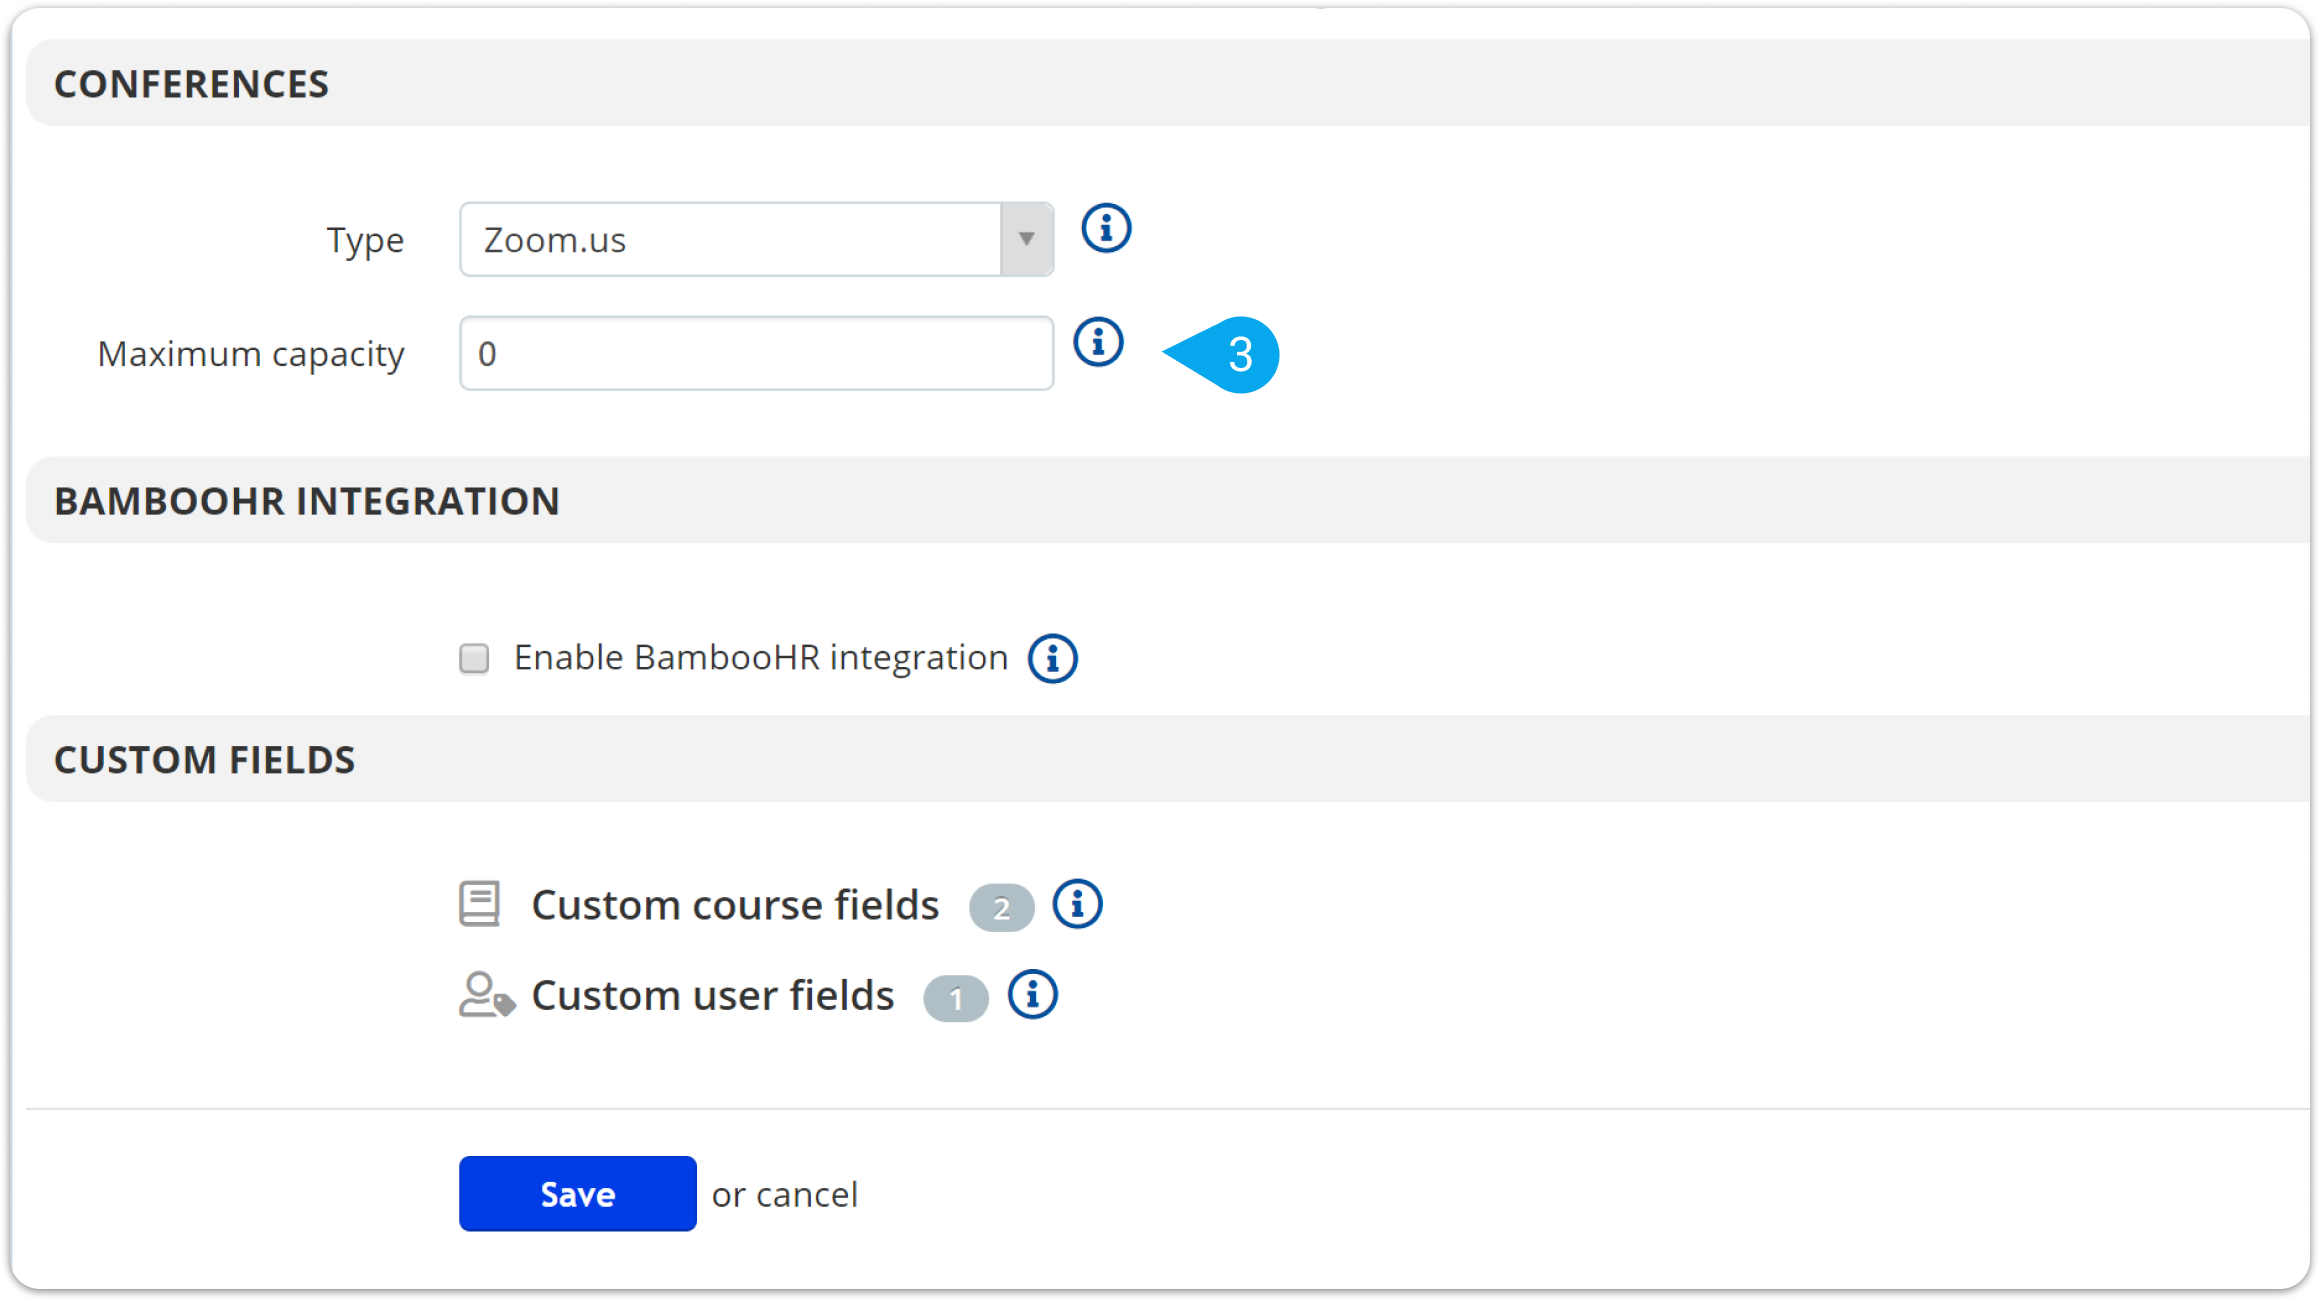This screenshot has width=2320, height=1301.
Task: Open Custom course fields link
Action: click(735, 905)
